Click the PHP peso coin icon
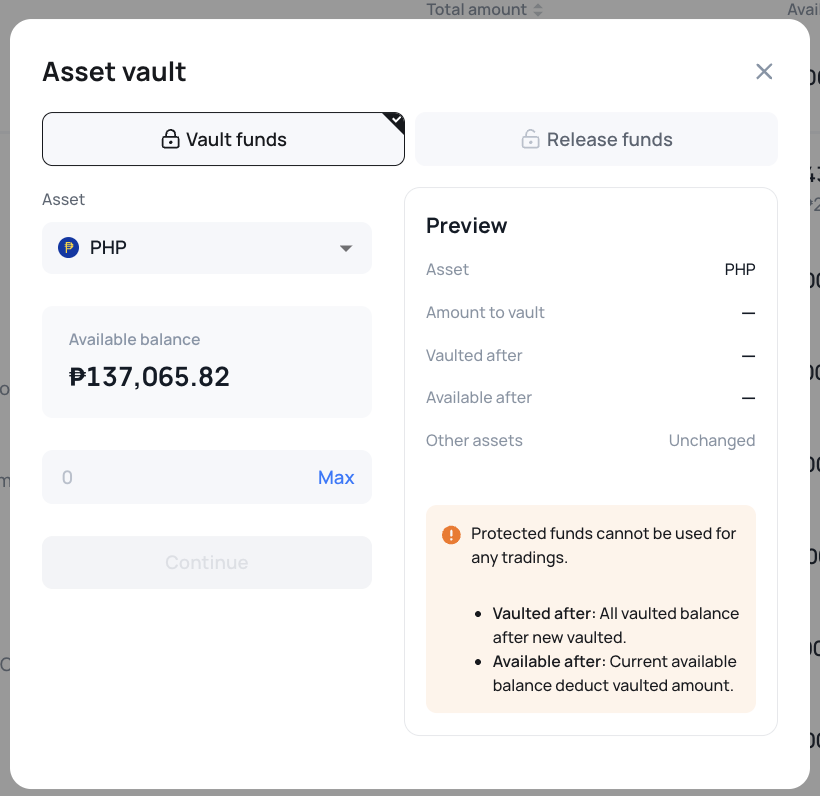 [x=69, y=247]
